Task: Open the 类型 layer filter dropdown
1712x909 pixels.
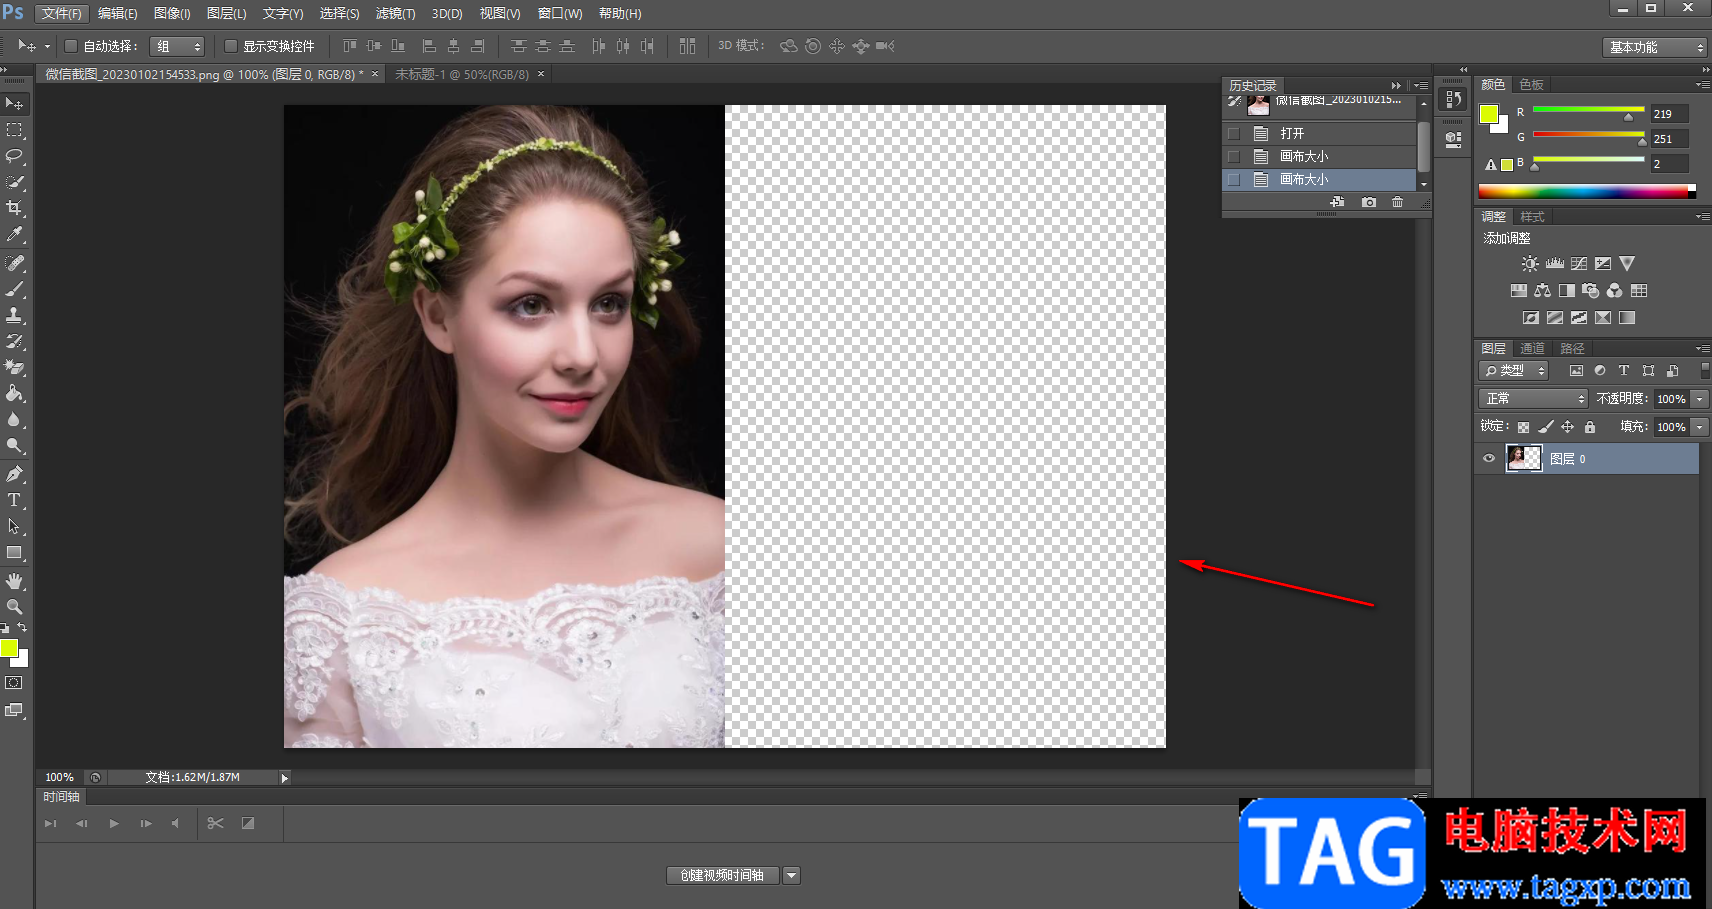Action: [x=1513, y=370]
